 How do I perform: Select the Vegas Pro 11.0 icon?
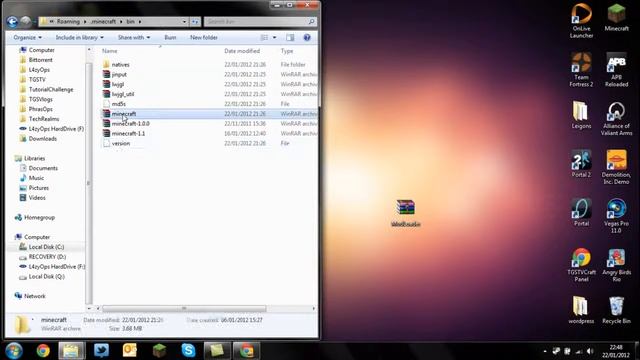click(x=616, y=216)
